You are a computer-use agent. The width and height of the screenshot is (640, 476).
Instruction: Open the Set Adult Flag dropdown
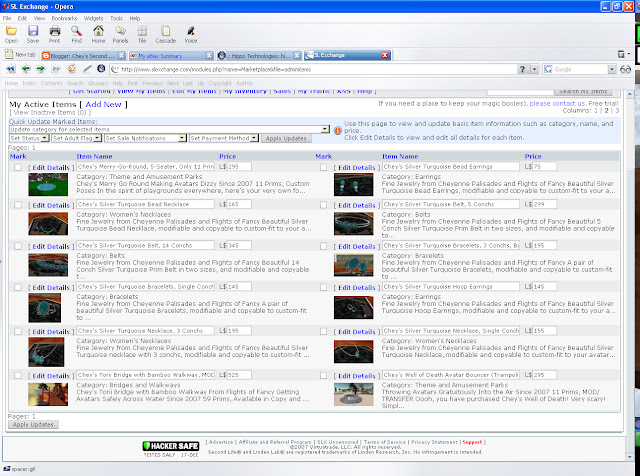tap(76, 138)
